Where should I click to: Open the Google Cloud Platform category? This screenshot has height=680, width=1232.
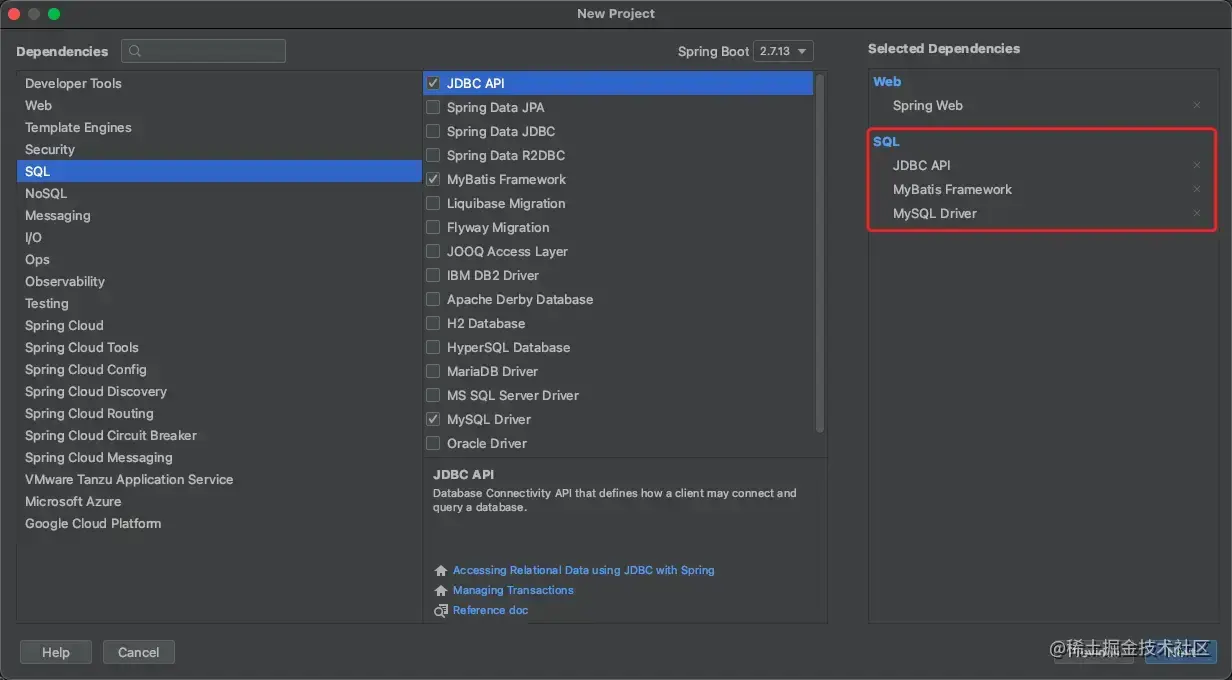point(219,523)
